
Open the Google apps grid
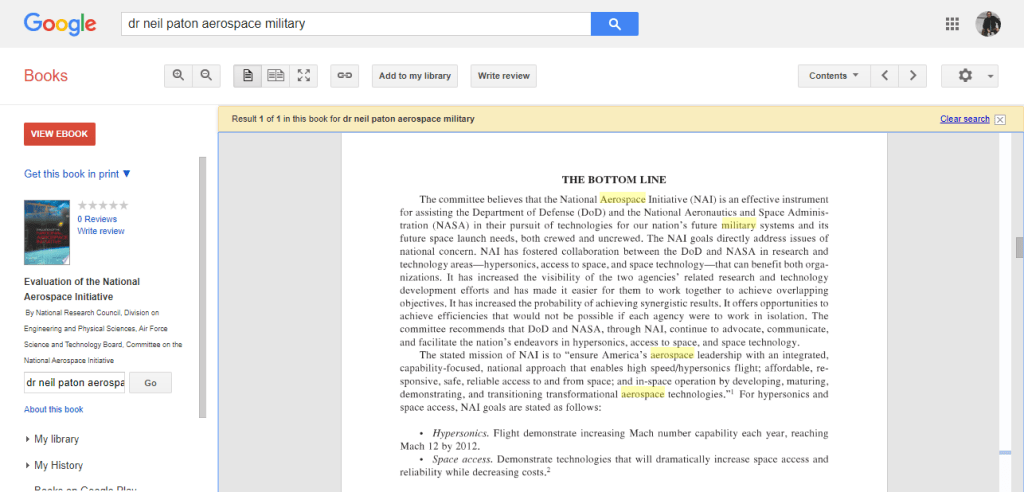951,24
